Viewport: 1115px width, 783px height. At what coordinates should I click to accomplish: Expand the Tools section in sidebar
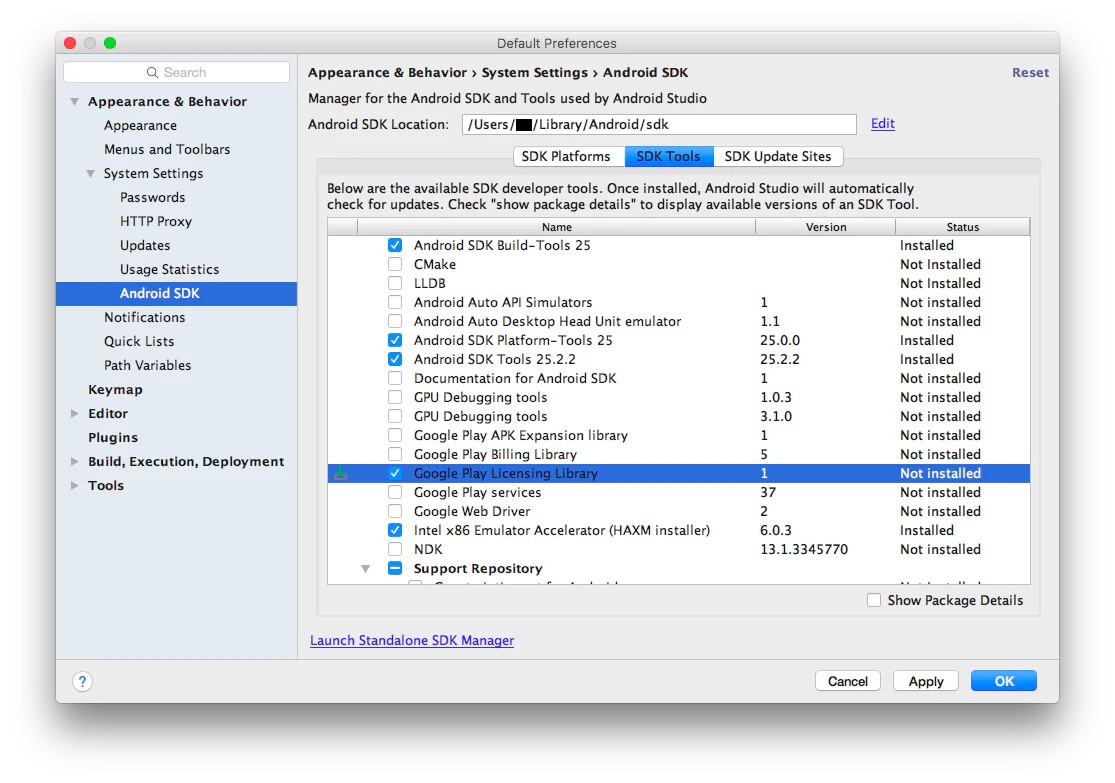[75, 485]
